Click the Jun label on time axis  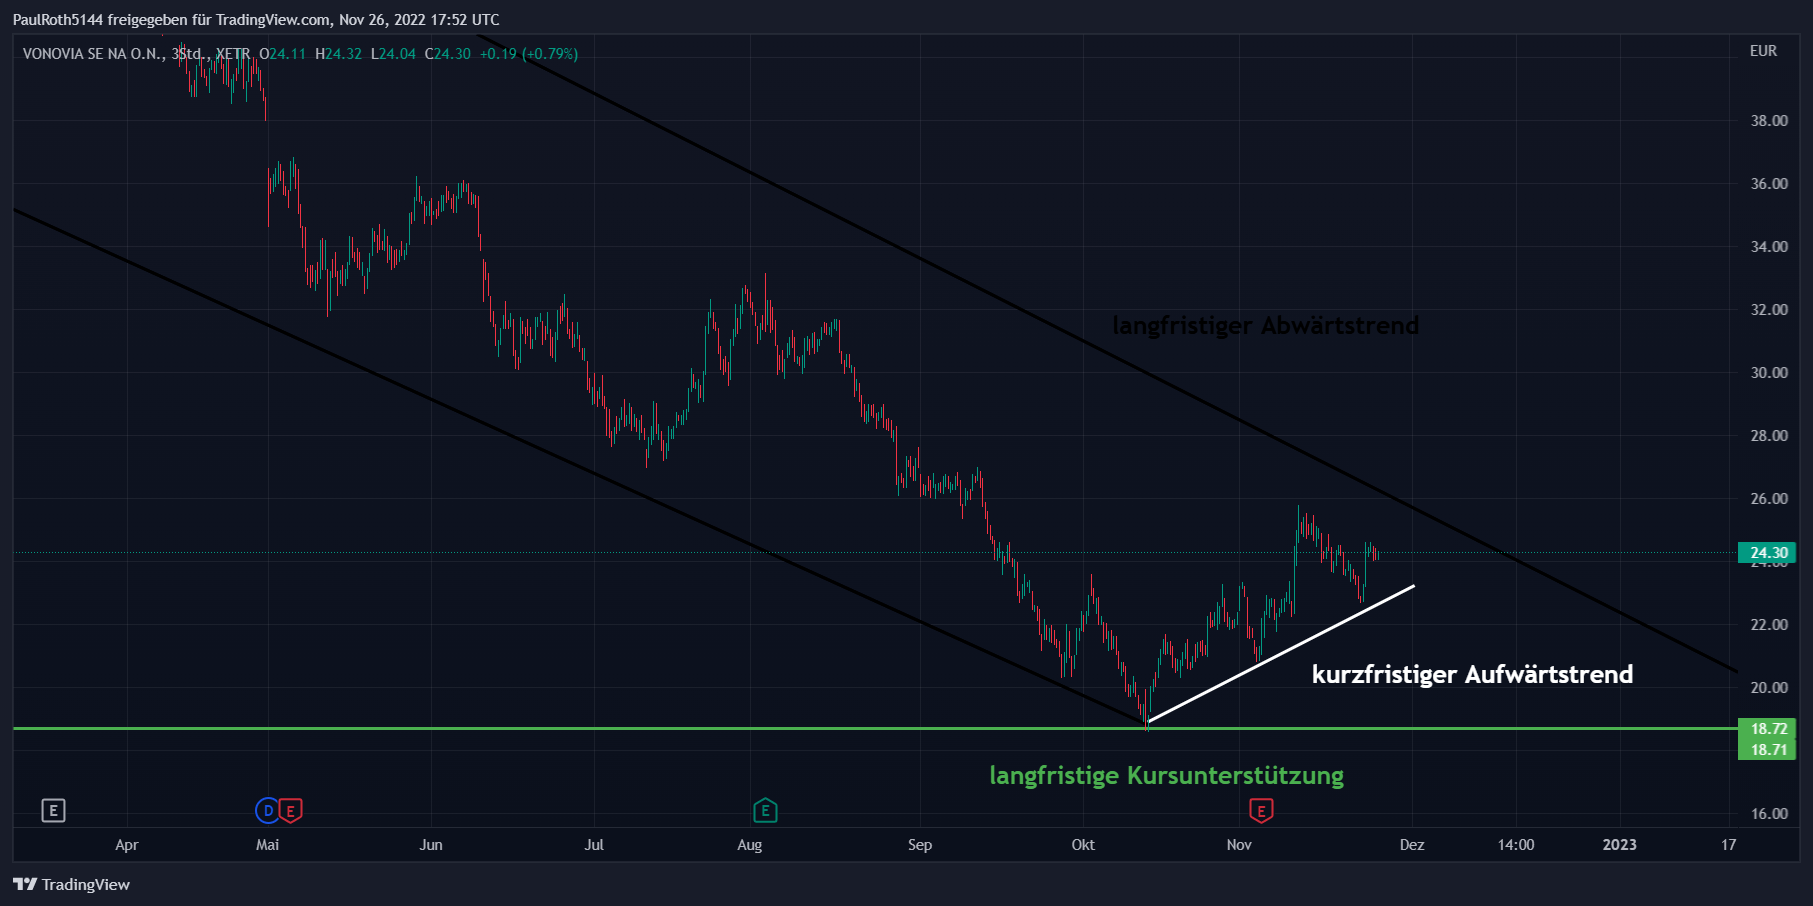point(431,845)
